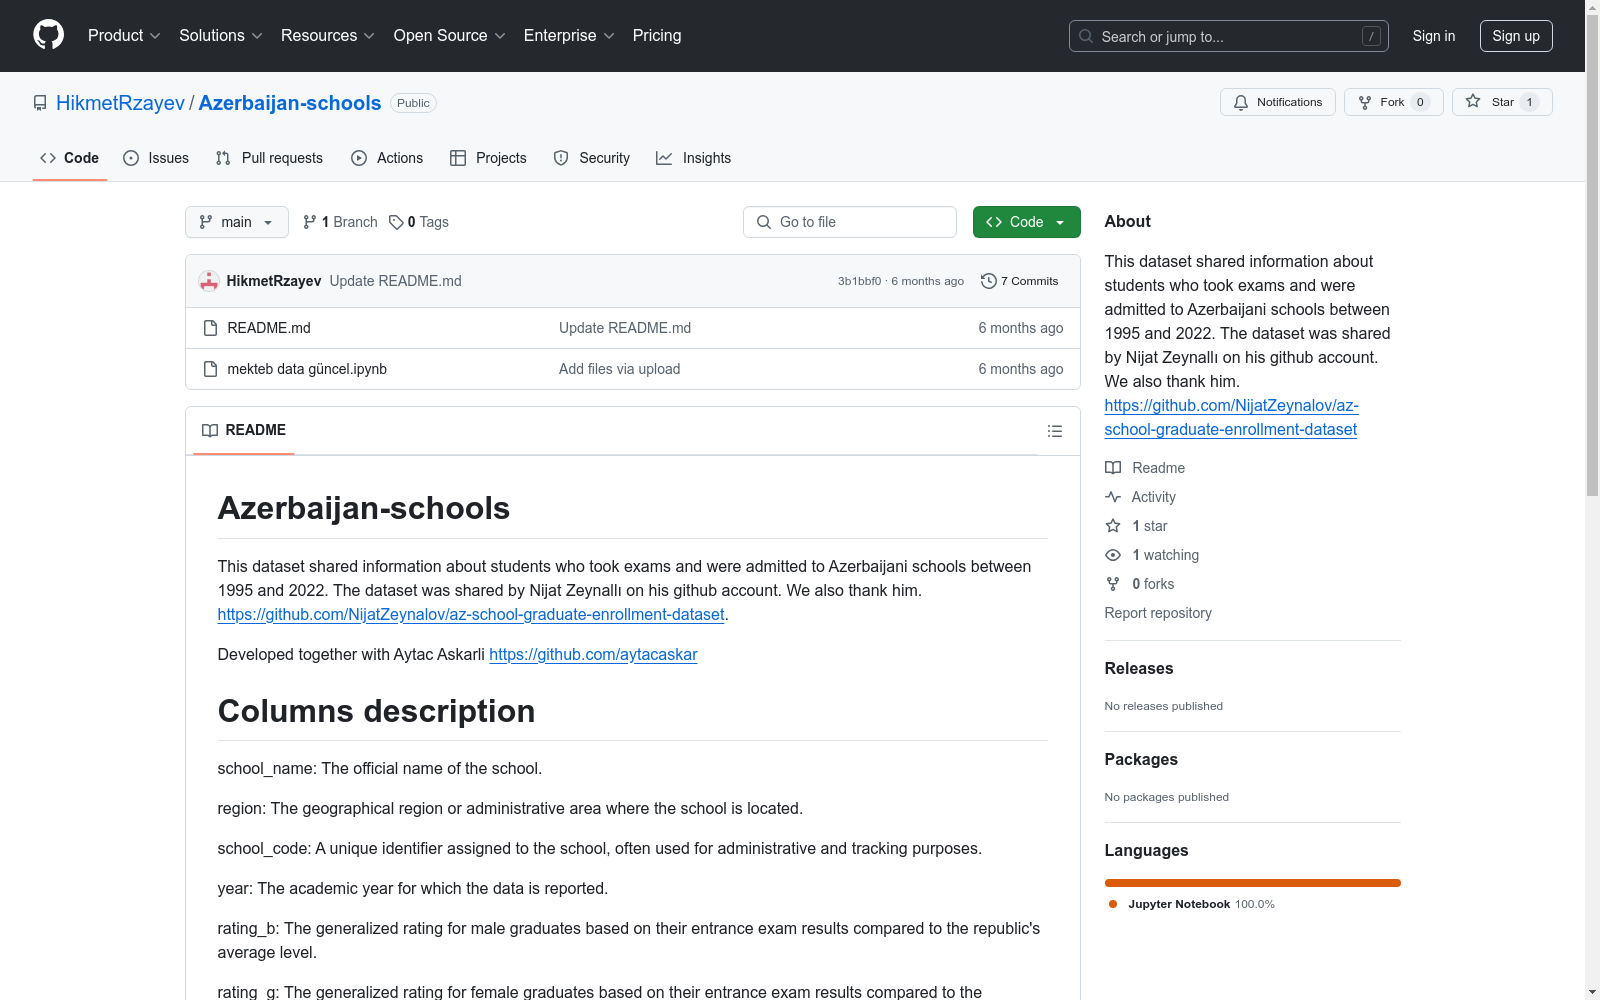Follow the NijatZeynalov dataset link in README
The width and height of the screenshot is (1600, 1000).
pyautogui.click(x=471, y=614)
